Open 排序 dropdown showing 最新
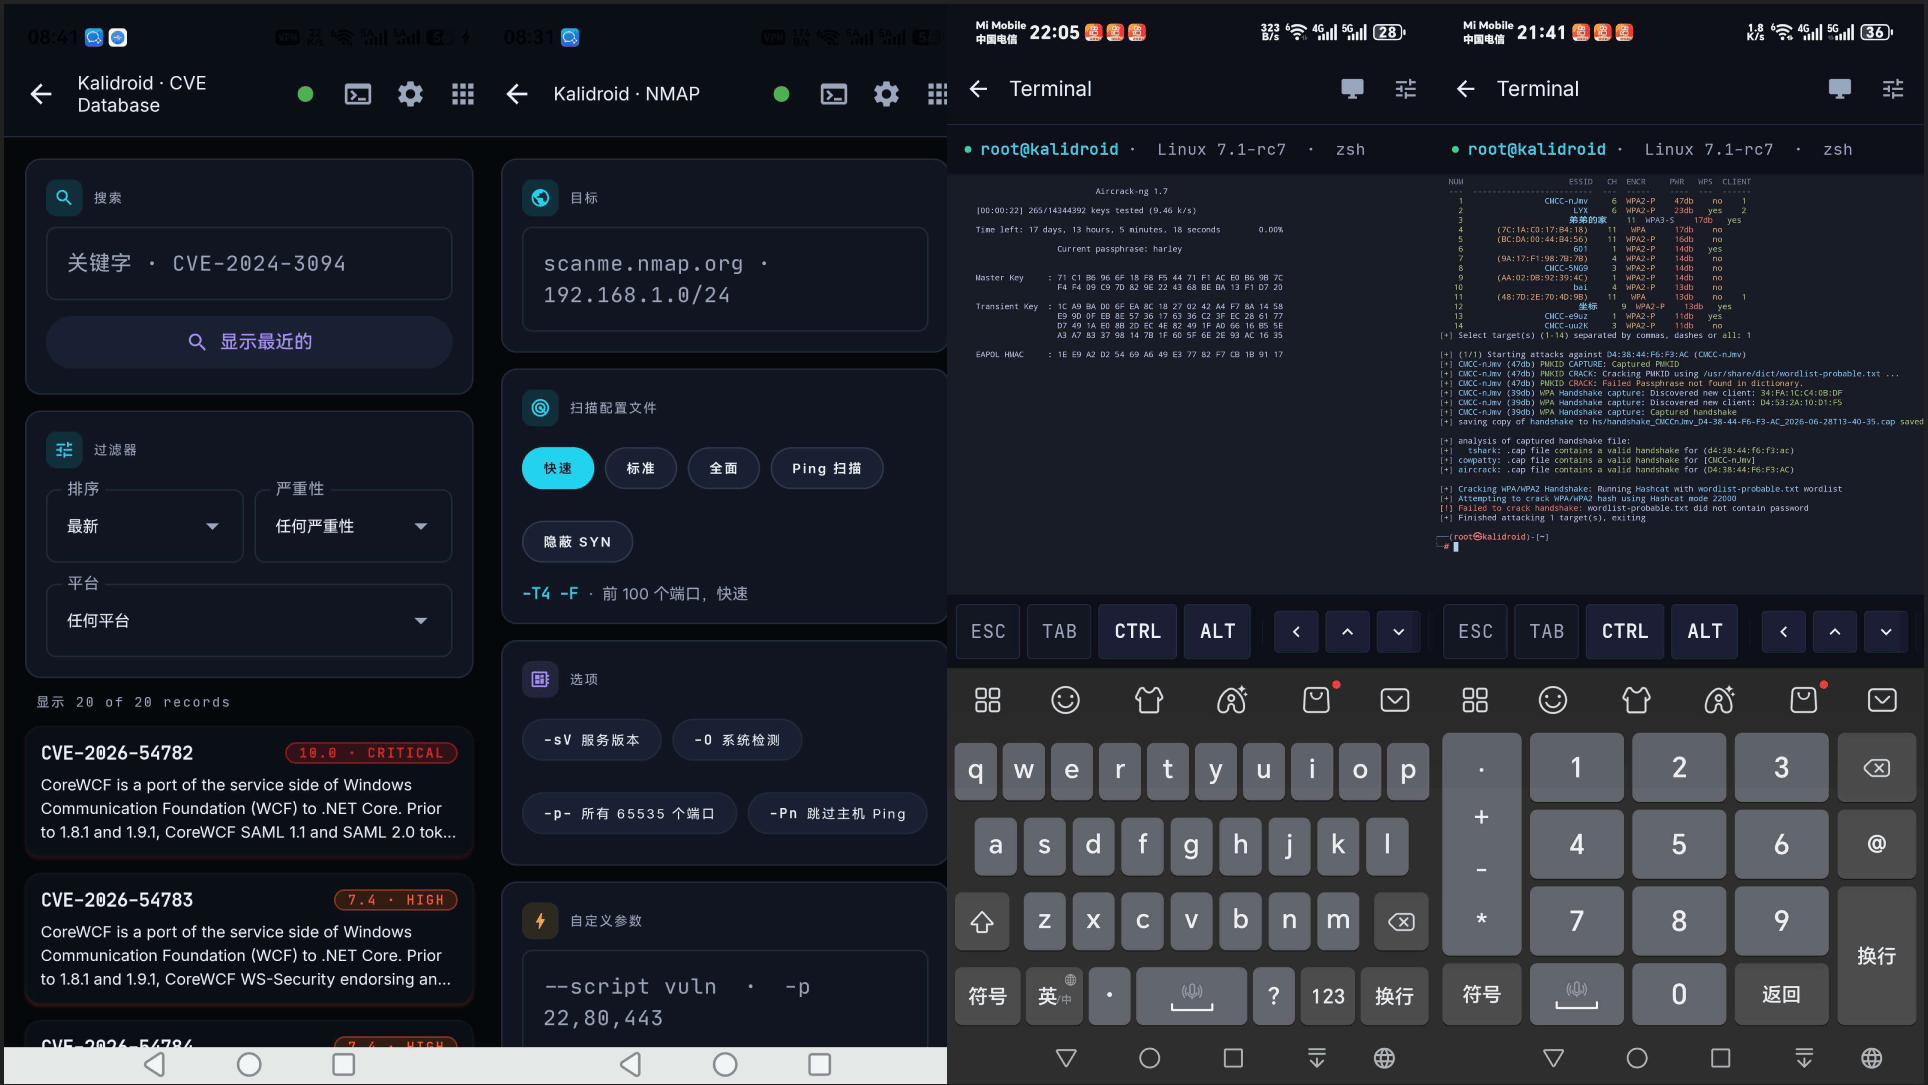This screenshot has width=1928, height=1085. pos(145,526)
